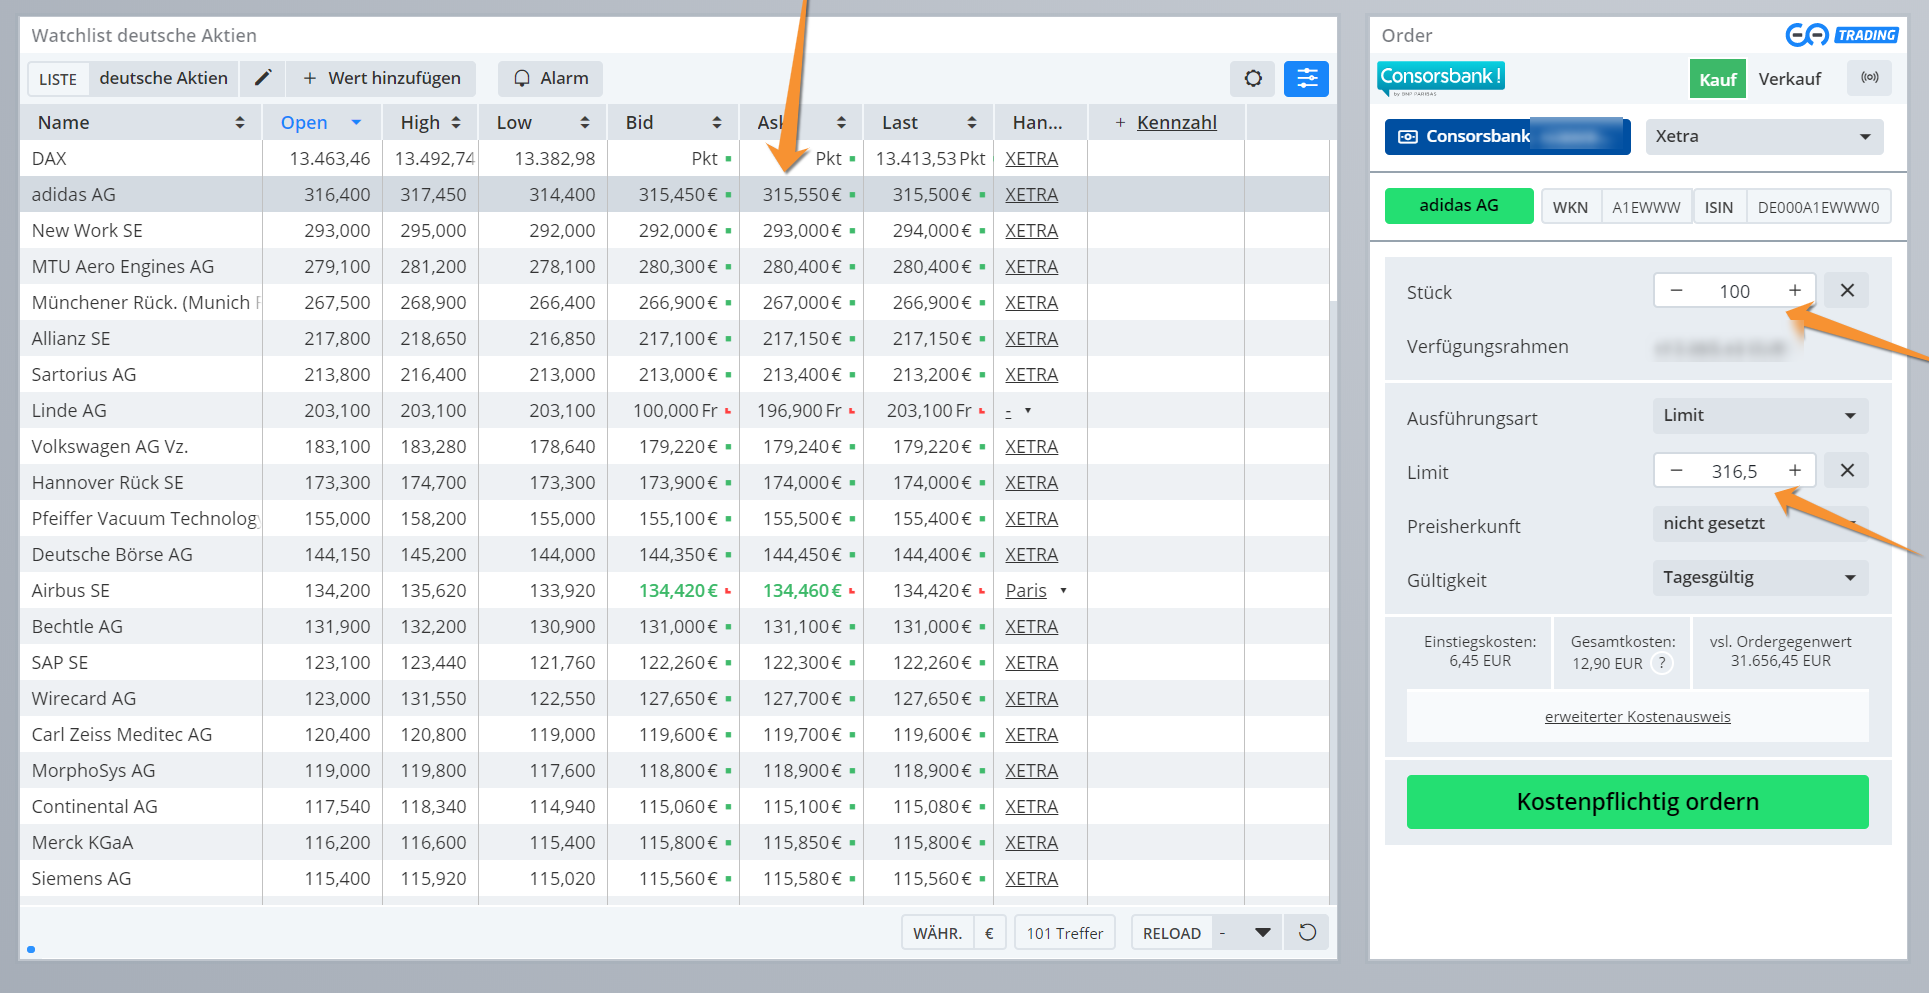This screenshot has width=1929, height=993.
Task: Click the Limit price input field
Action: pos(1734,471)
